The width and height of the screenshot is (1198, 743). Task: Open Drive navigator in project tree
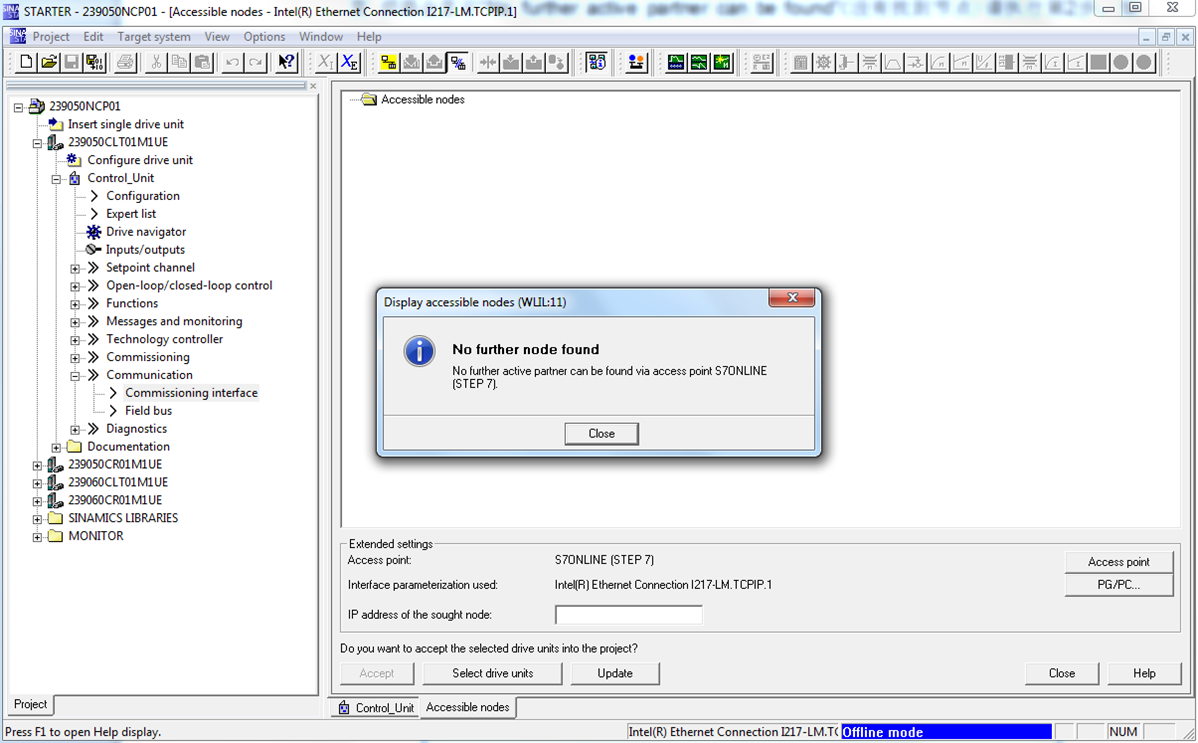[146, 232]
